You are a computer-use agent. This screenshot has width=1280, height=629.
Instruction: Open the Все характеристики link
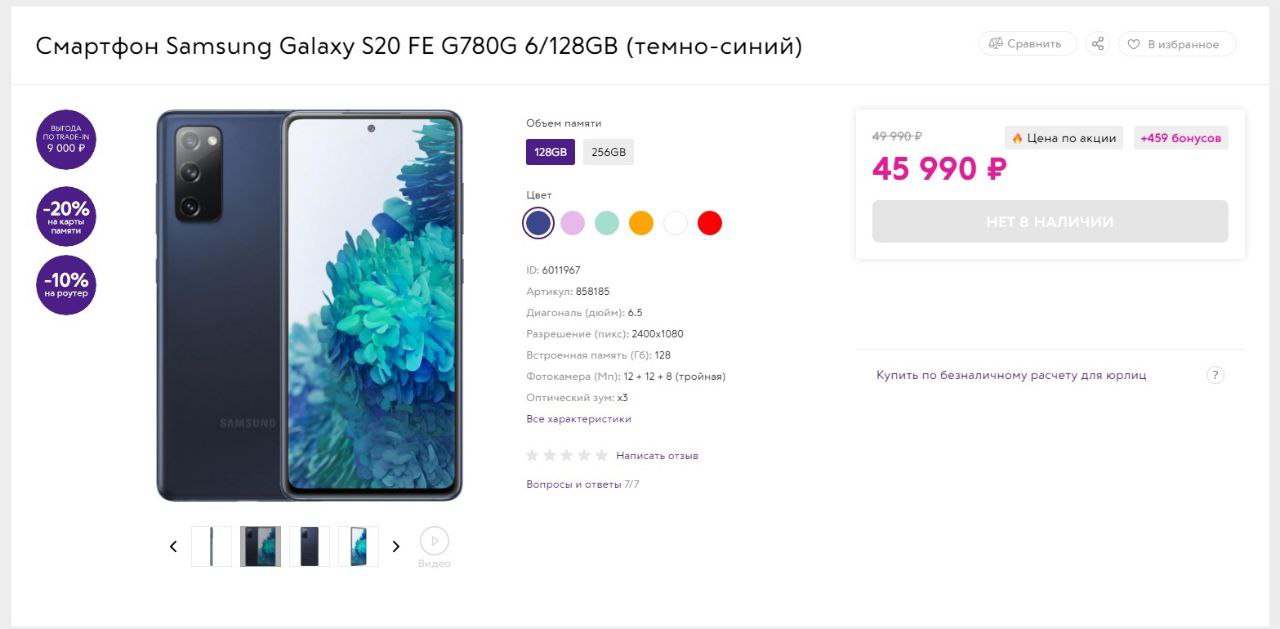pyautogui.click(x=579, y=419)
